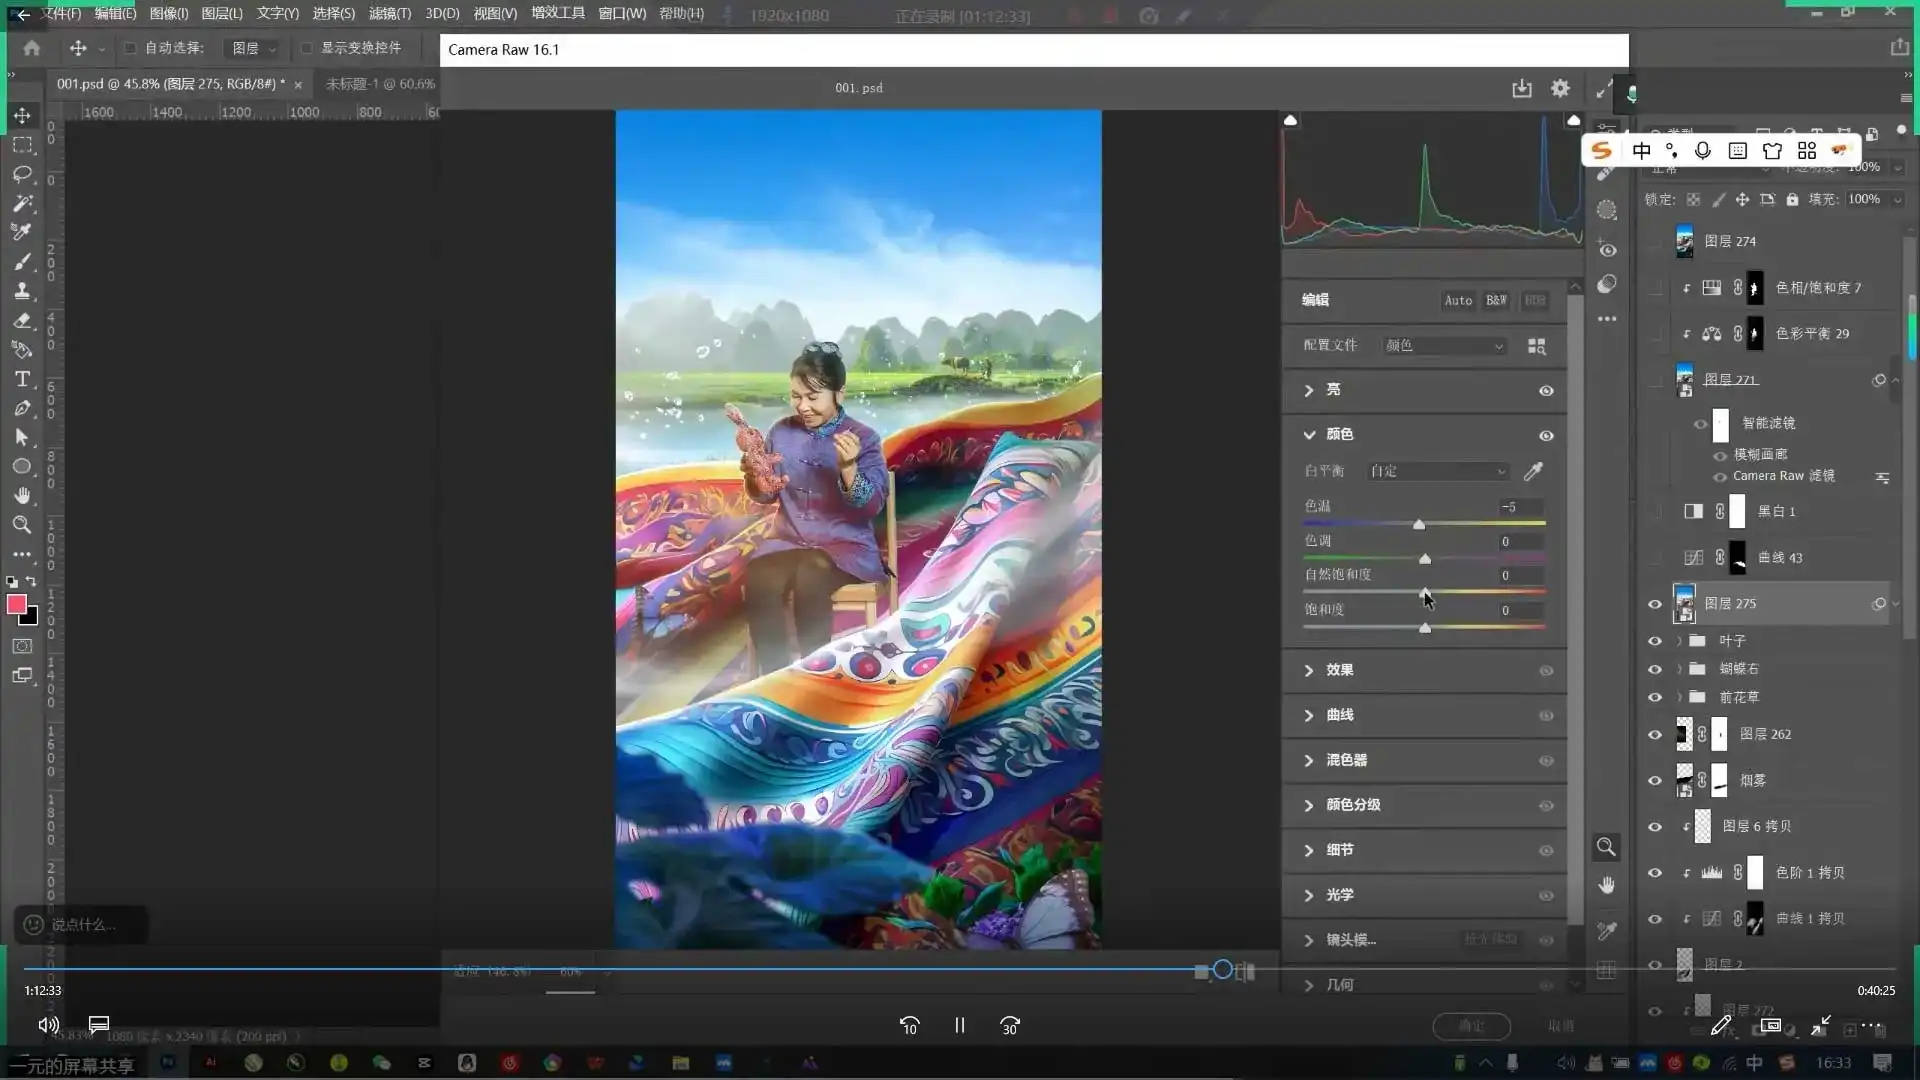This screenshot has width=1920, height=1080.
Task: Open the 滤镜(T) menu
Action: click(389, 14)
